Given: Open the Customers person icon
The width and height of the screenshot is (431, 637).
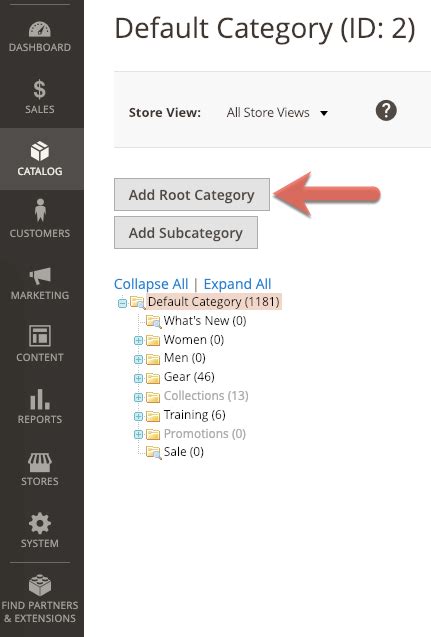Looking at the screenshot, I should pyautogui.click(x=40, y=210).
